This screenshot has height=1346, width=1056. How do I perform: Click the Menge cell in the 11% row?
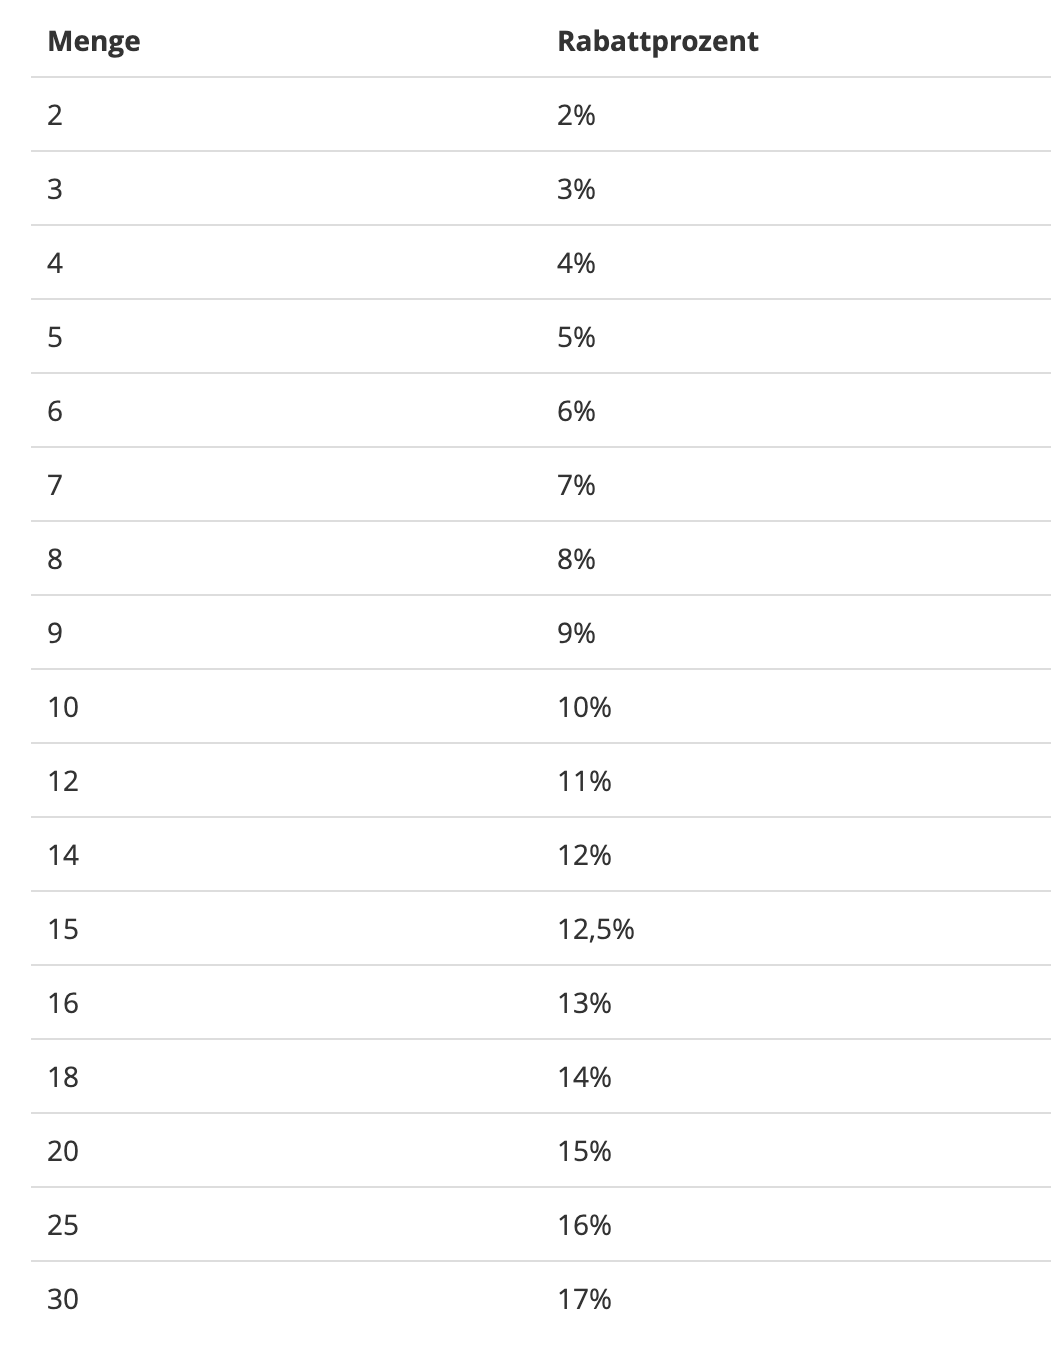(63, 781)
